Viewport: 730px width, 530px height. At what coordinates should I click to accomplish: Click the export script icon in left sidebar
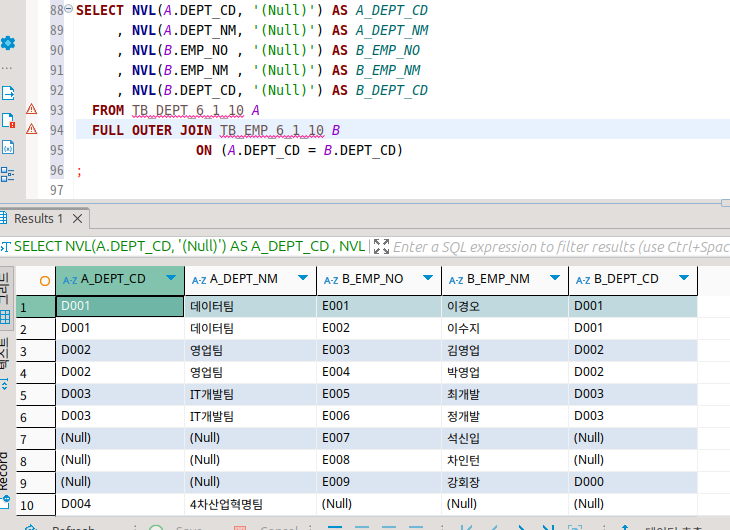coord(8,93)
